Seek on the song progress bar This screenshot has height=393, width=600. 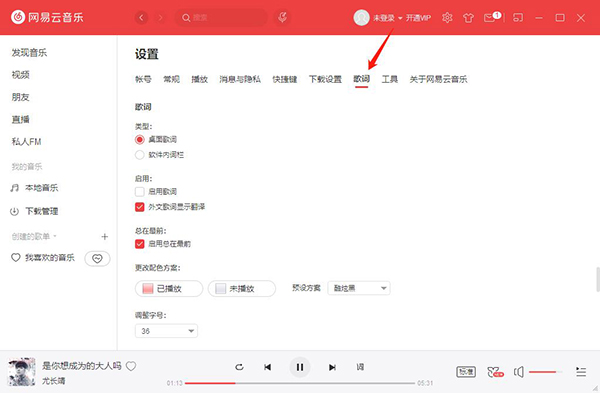click(300, 383)
